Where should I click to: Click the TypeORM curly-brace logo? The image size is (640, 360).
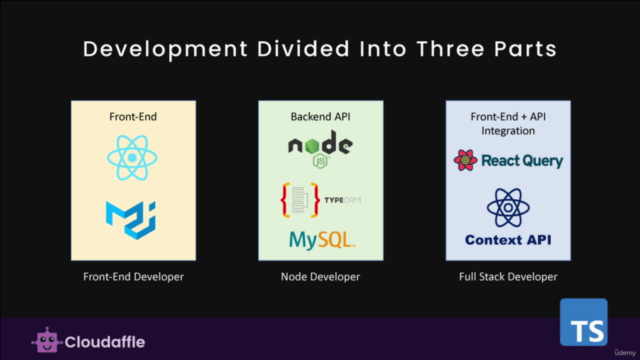click(x=300, y=200)
